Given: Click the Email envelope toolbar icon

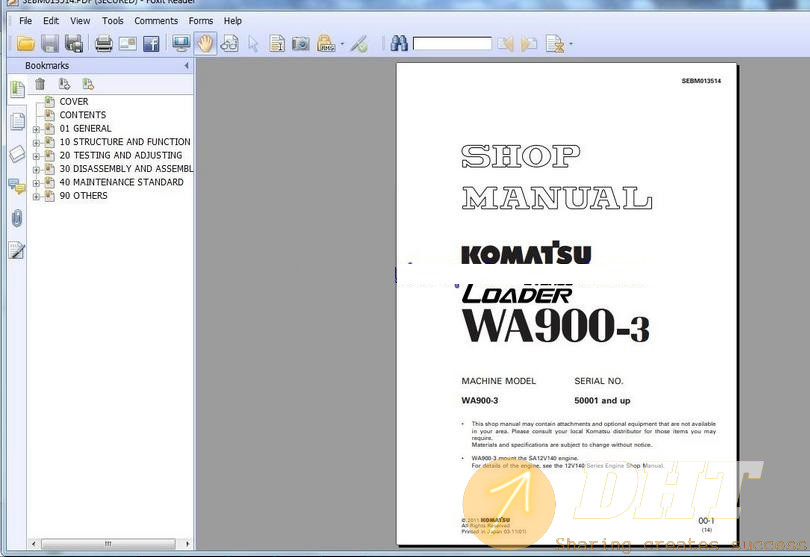Looking at the screenshot, I should tap(128, 44).
